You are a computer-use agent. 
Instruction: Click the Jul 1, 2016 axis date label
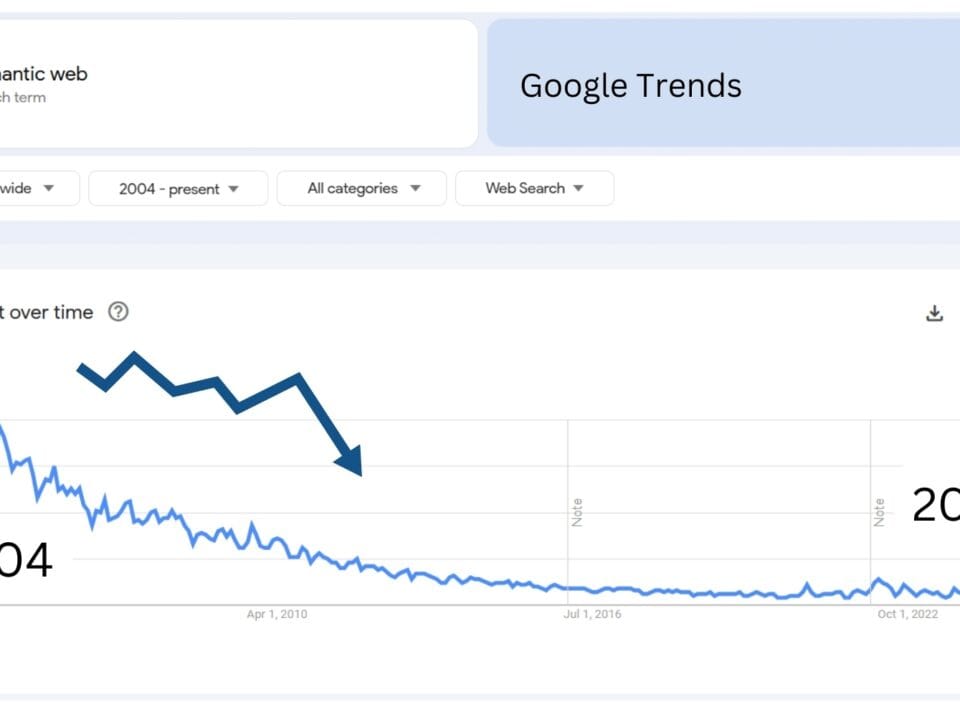pos(592,614)
